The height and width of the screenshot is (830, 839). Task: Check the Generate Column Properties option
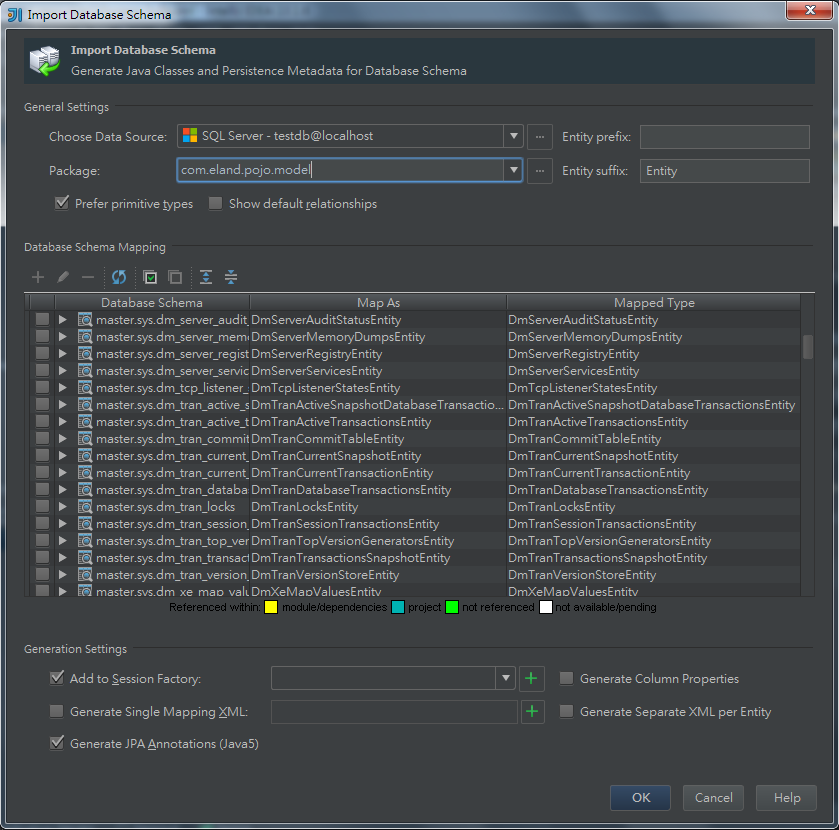pos(566,678)
